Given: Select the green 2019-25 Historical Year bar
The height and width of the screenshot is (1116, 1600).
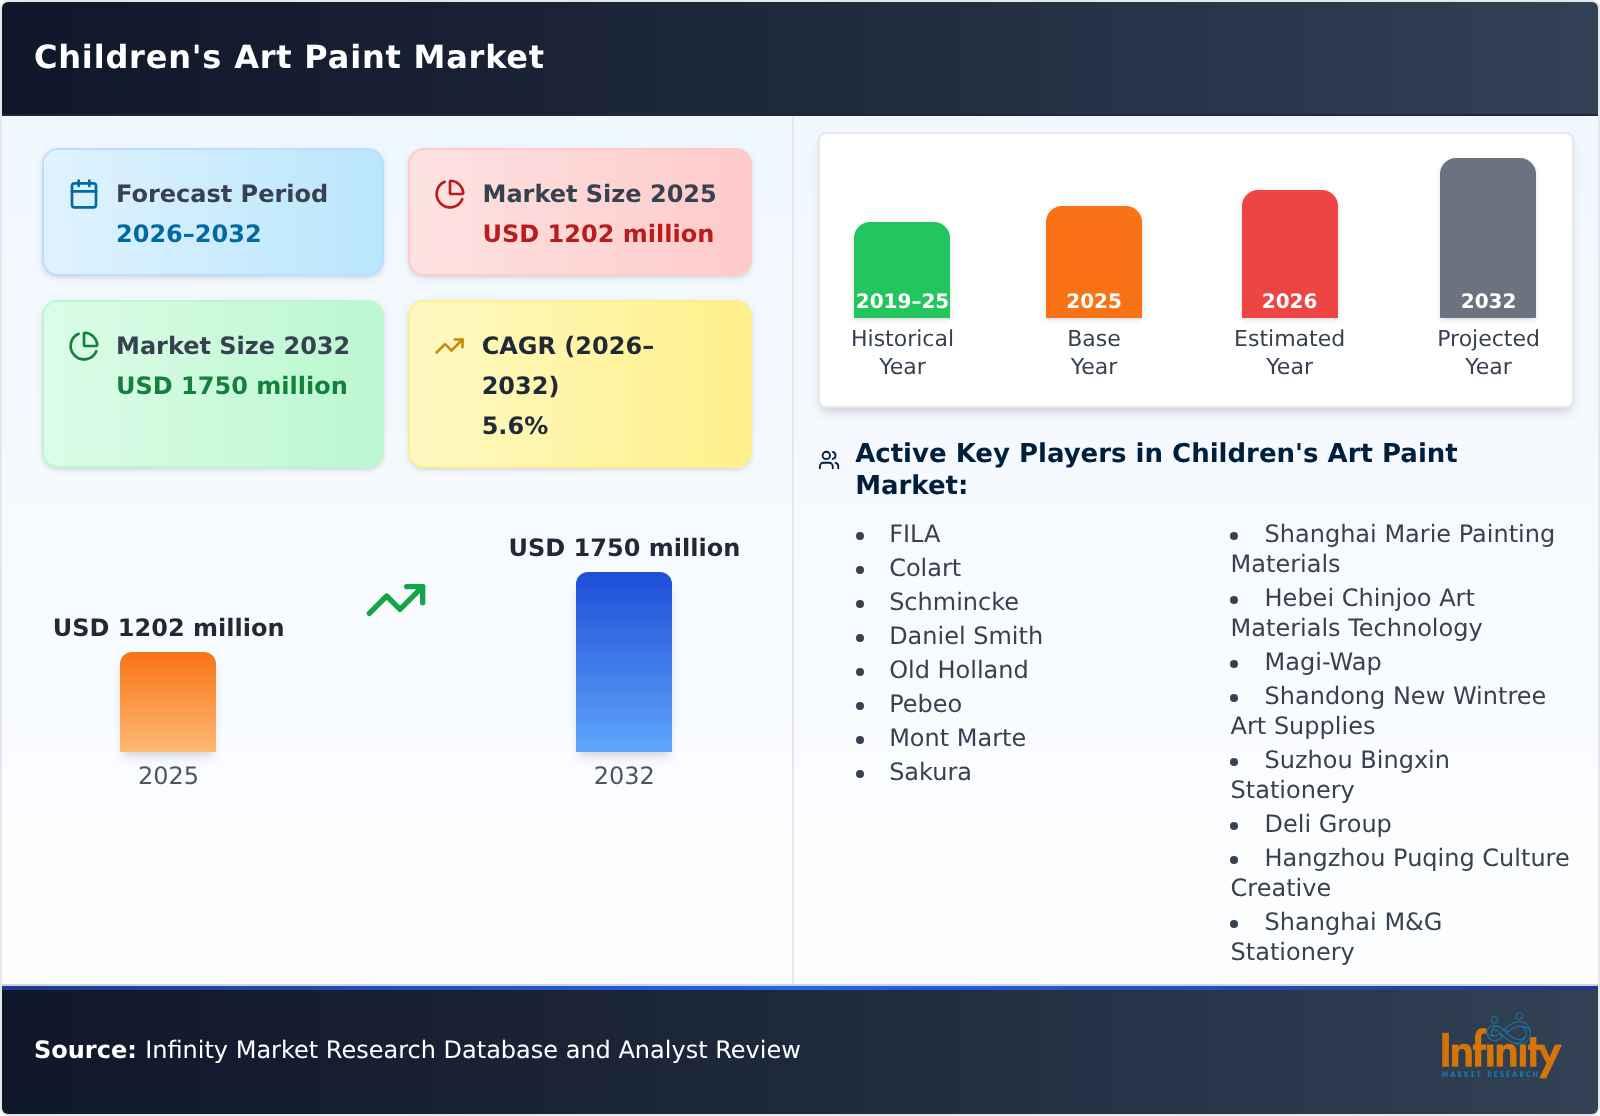Looking at the screenshot, I should click(x=901, y=270).
